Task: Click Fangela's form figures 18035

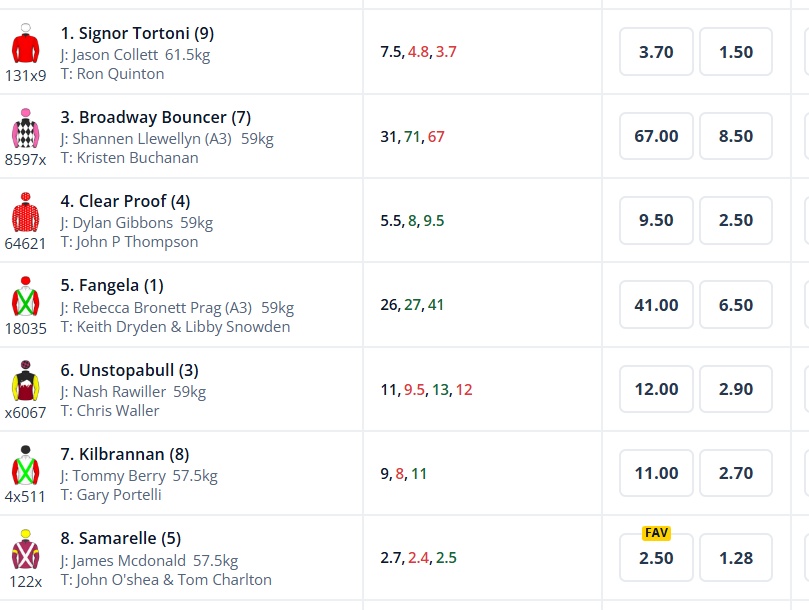Action: point(25,327)
